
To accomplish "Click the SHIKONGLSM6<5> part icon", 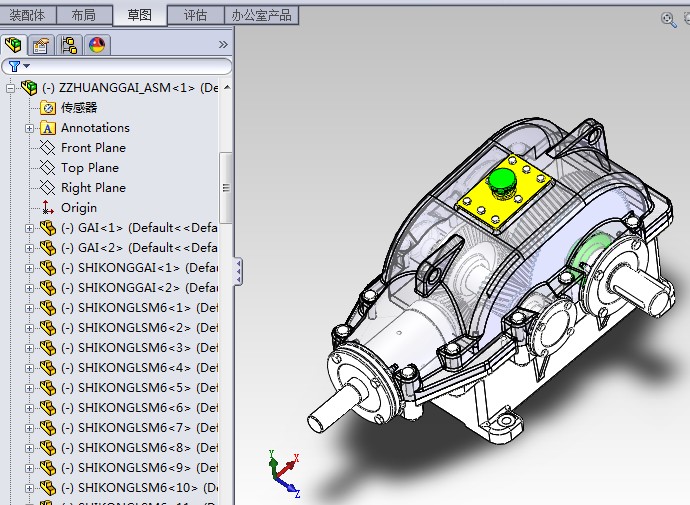I will click(x=48, y=388).
